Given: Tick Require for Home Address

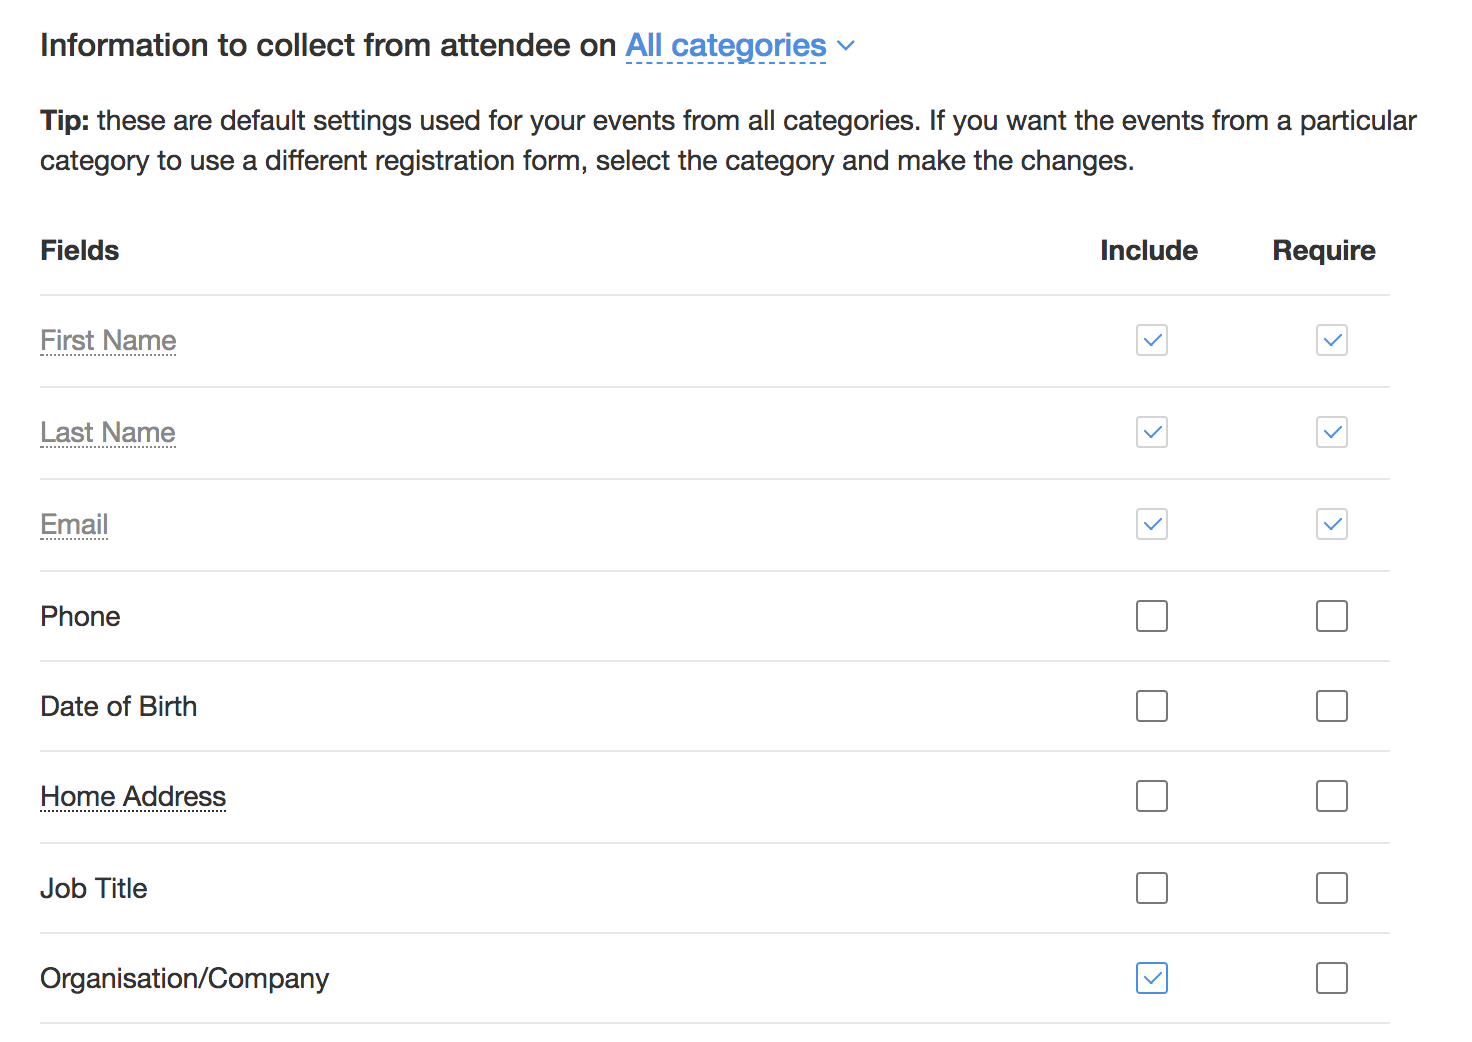Looking at the screenshot, I should point(1332,796).
